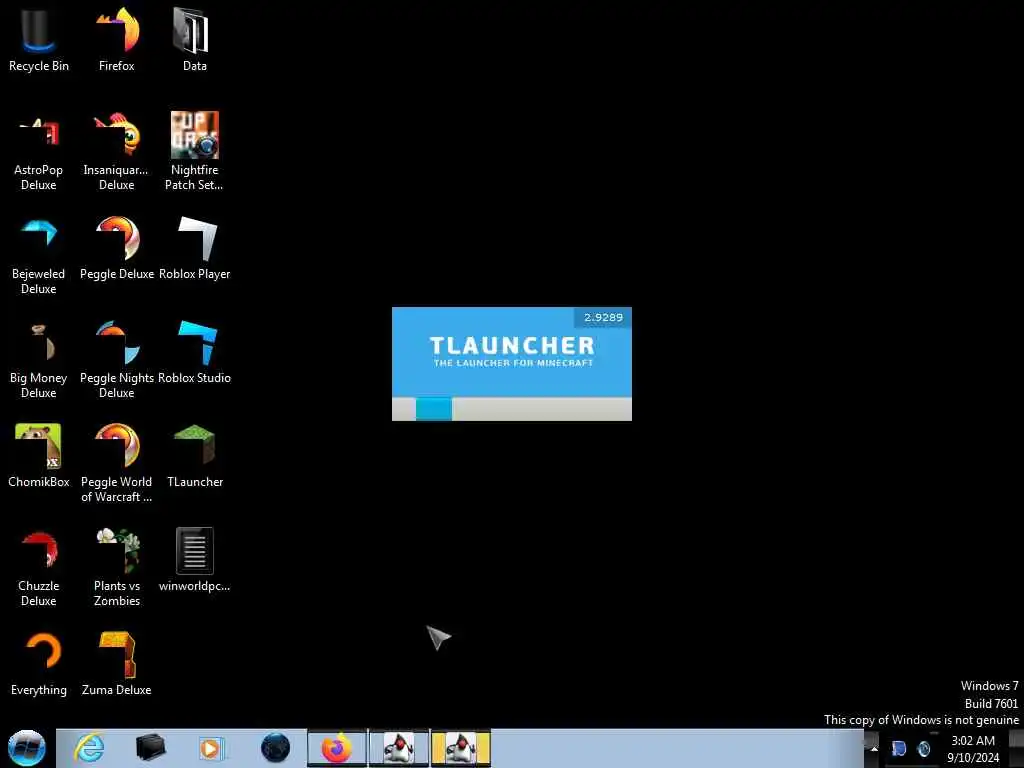
Task: Click the 2.9289 version label
Action: [x=603, y=317]
